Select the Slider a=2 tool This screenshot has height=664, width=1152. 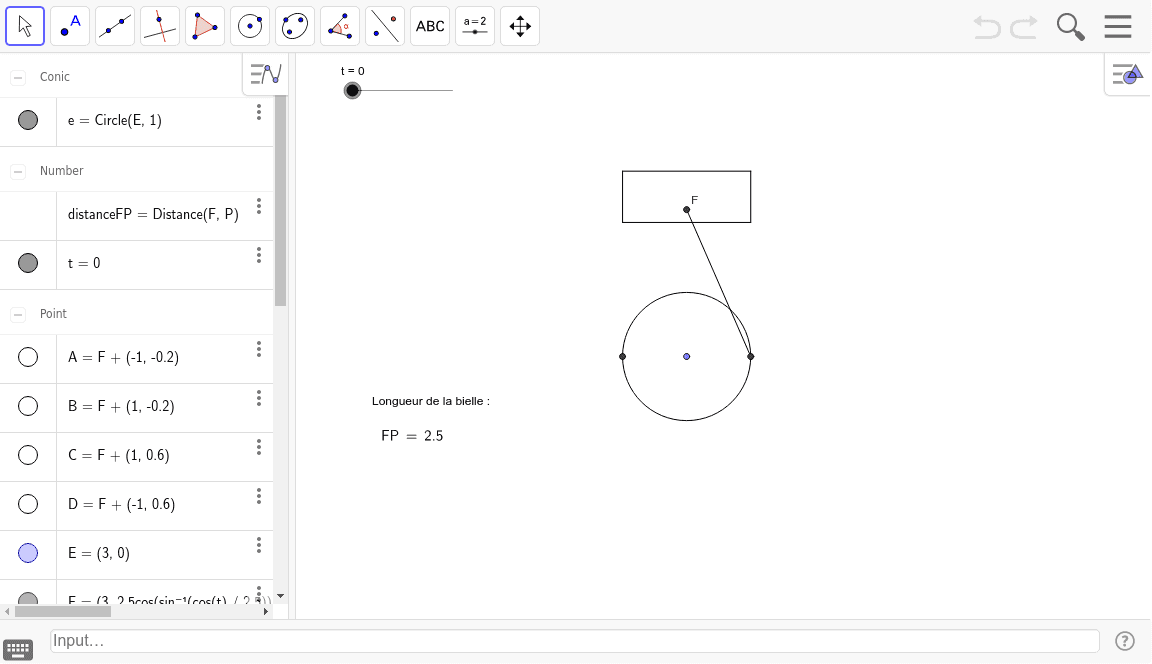click(x=475, y=26)
